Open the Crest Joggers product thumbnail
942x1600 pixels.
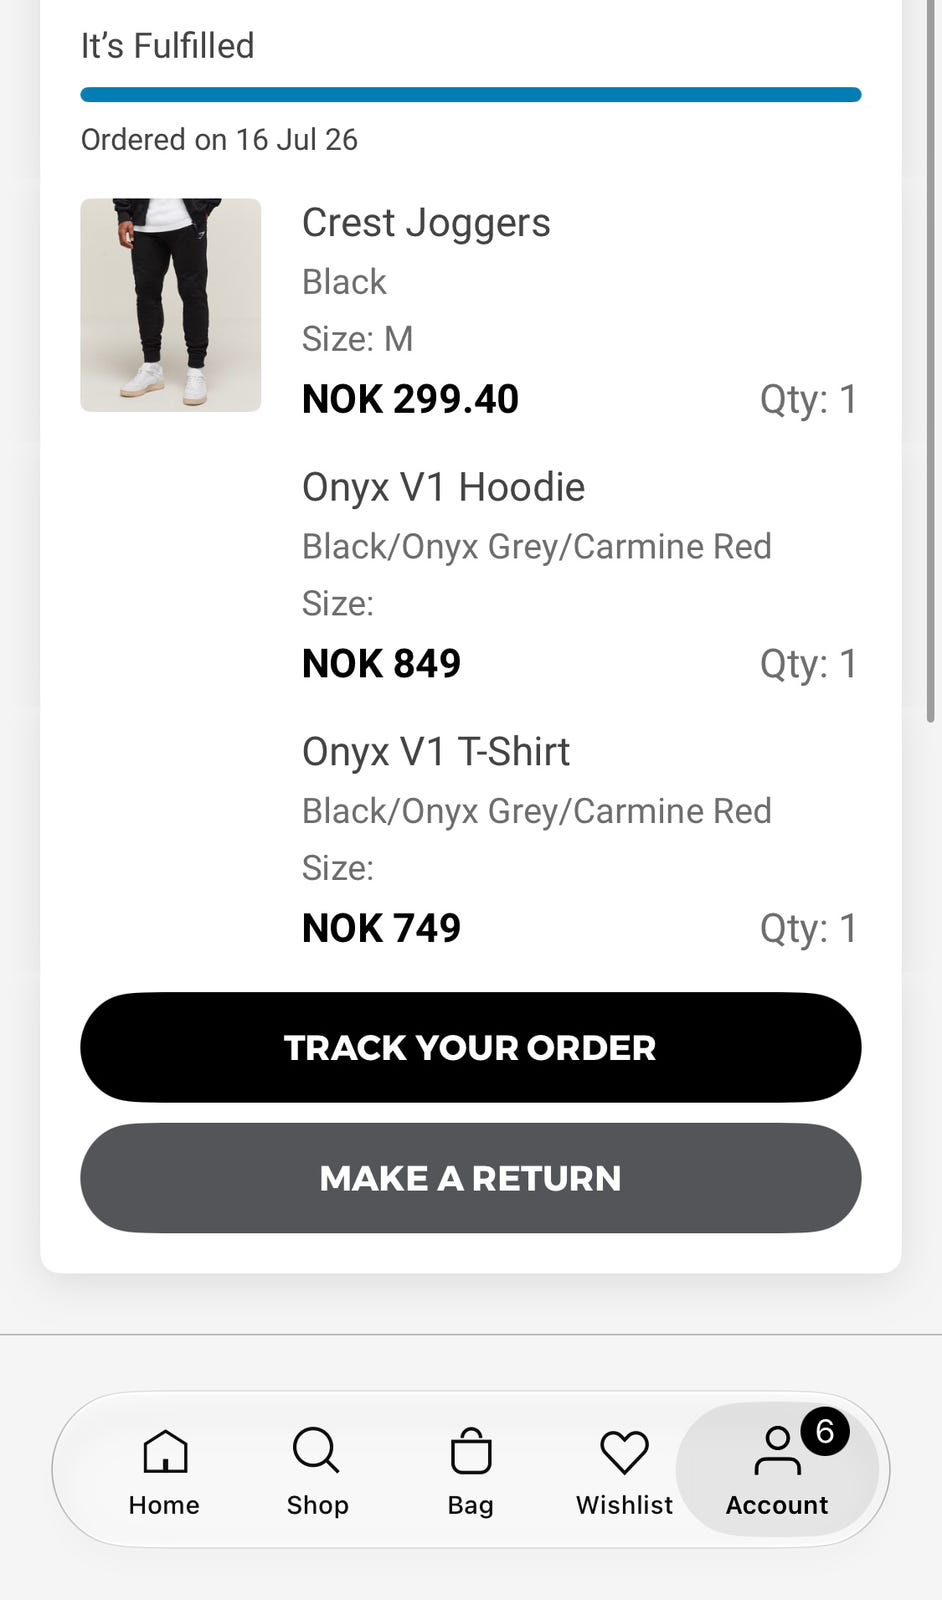click(x=171, y=305)
